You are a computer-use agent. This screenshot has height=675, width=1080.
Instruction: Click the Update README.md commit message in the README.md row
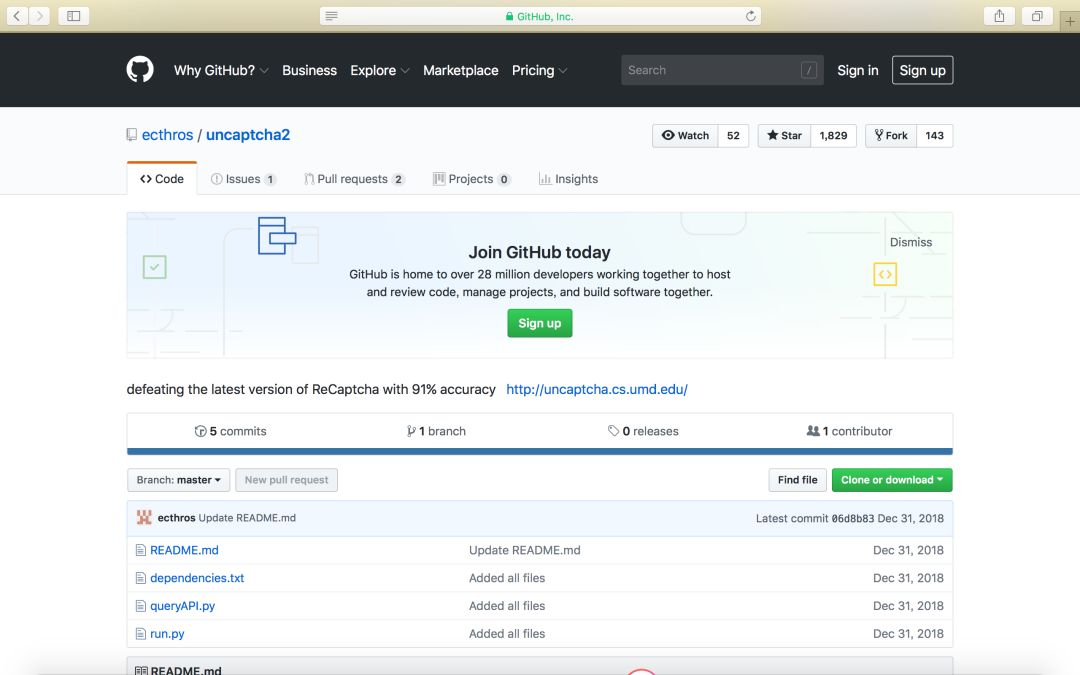point(525,550)
